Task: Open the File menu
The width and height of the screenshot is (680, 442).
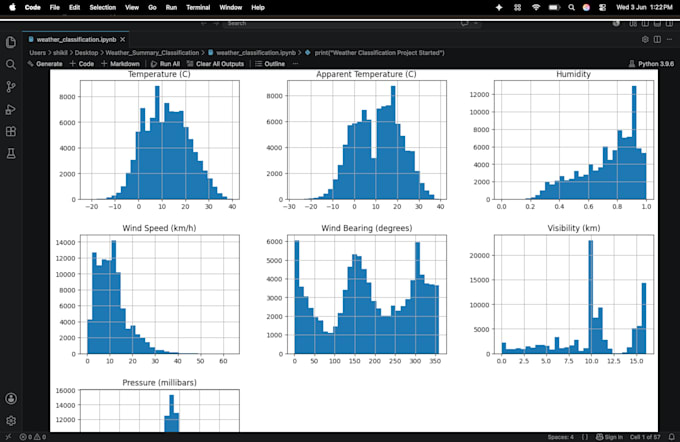Action: pos(55,7)
